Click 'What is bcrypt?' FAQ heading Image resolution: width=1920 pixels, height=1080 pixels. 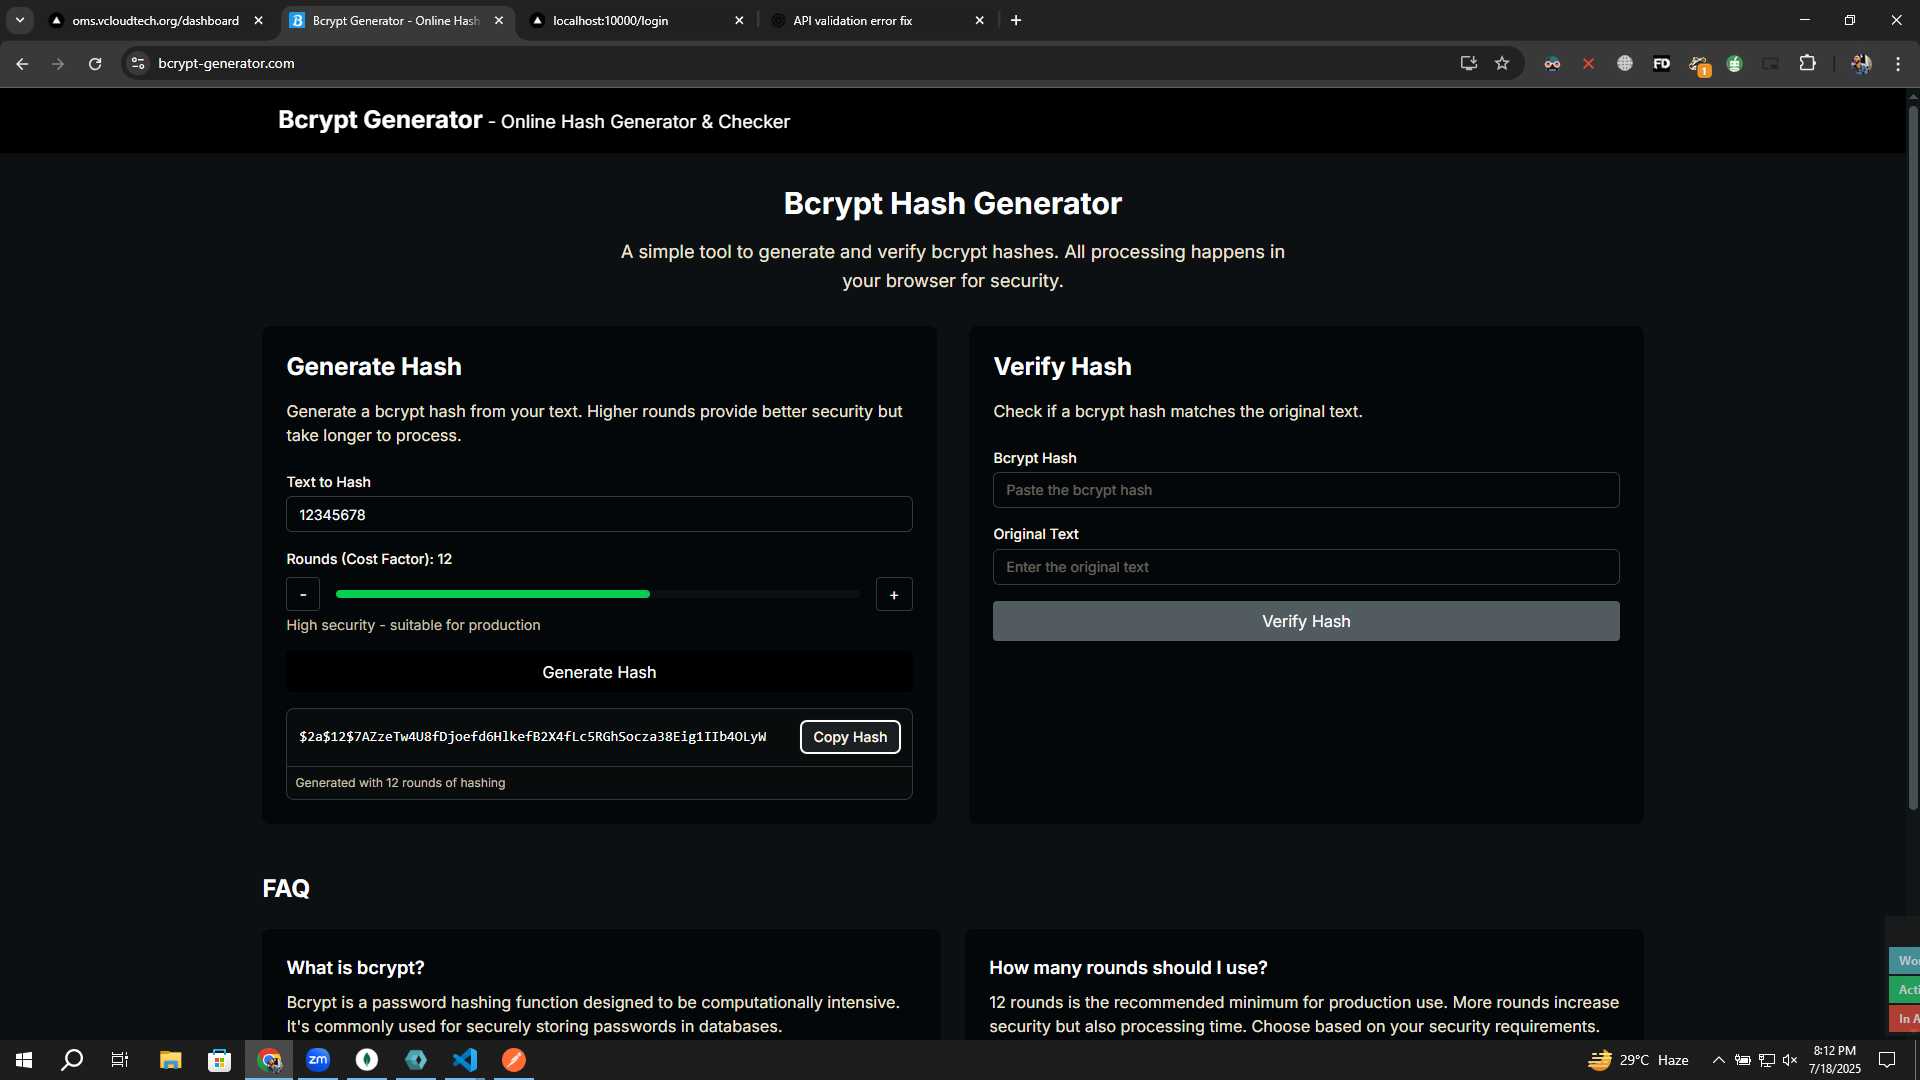[355, 967]
